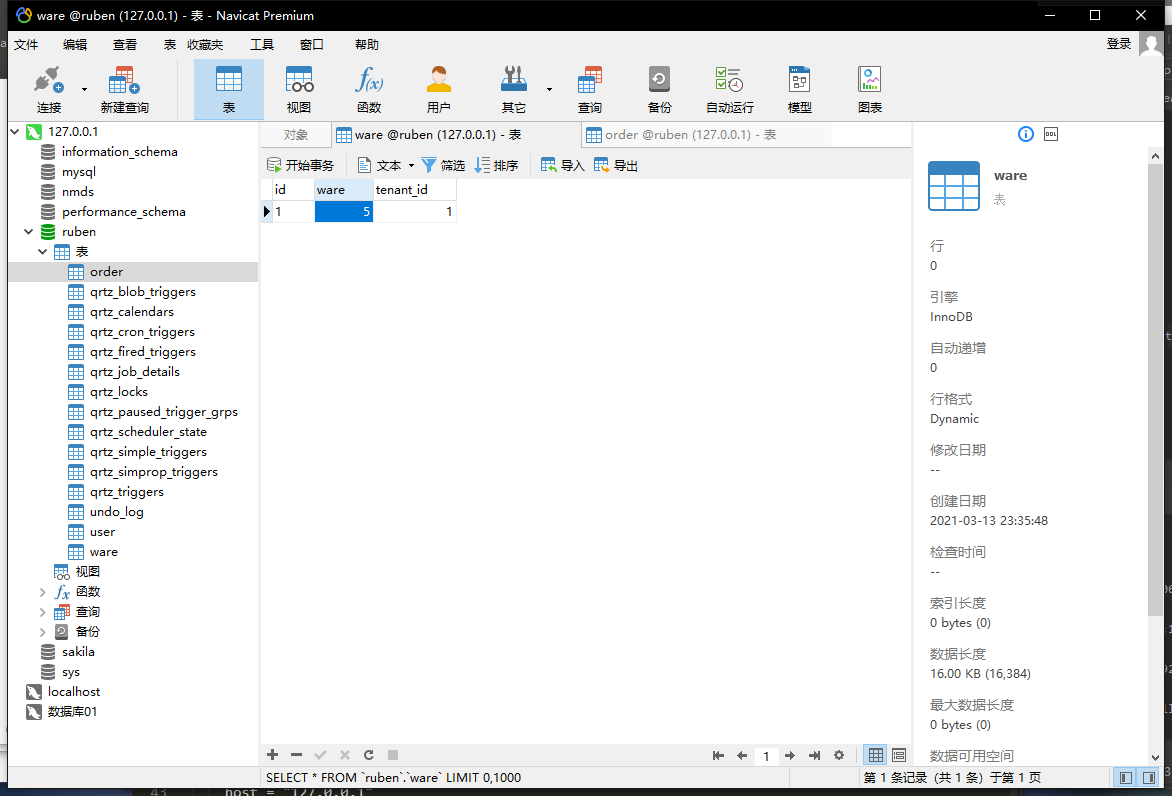The width and height of the screenshot is (1172, 796).
Task: Open the 工具 (Tools) menu
Action: (x=261, y=44)
